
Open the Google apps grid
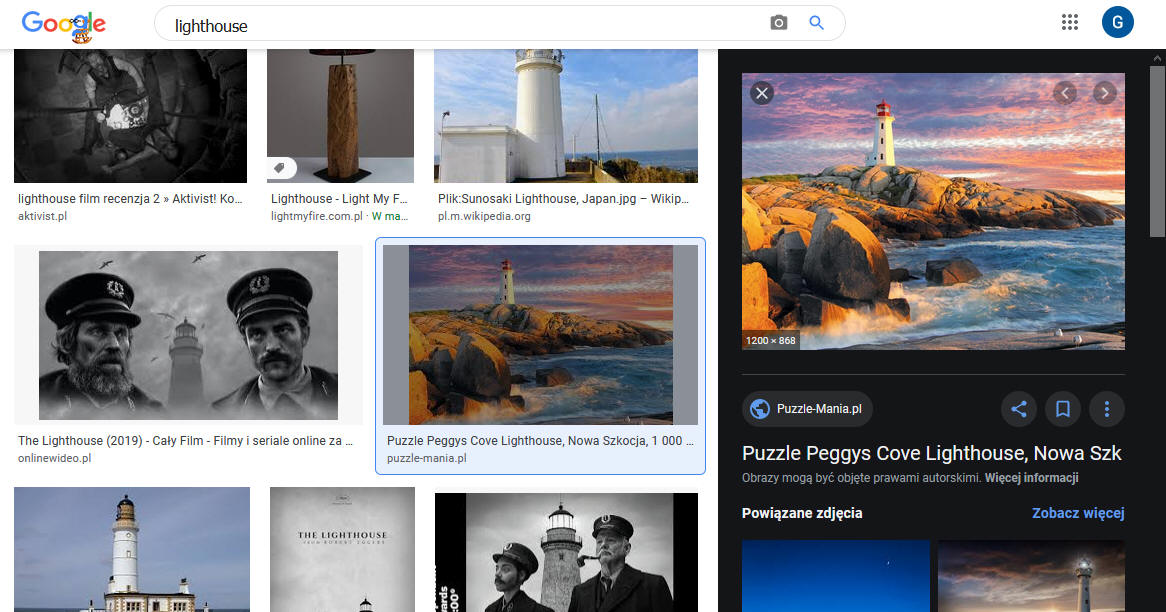point(1070,23)
